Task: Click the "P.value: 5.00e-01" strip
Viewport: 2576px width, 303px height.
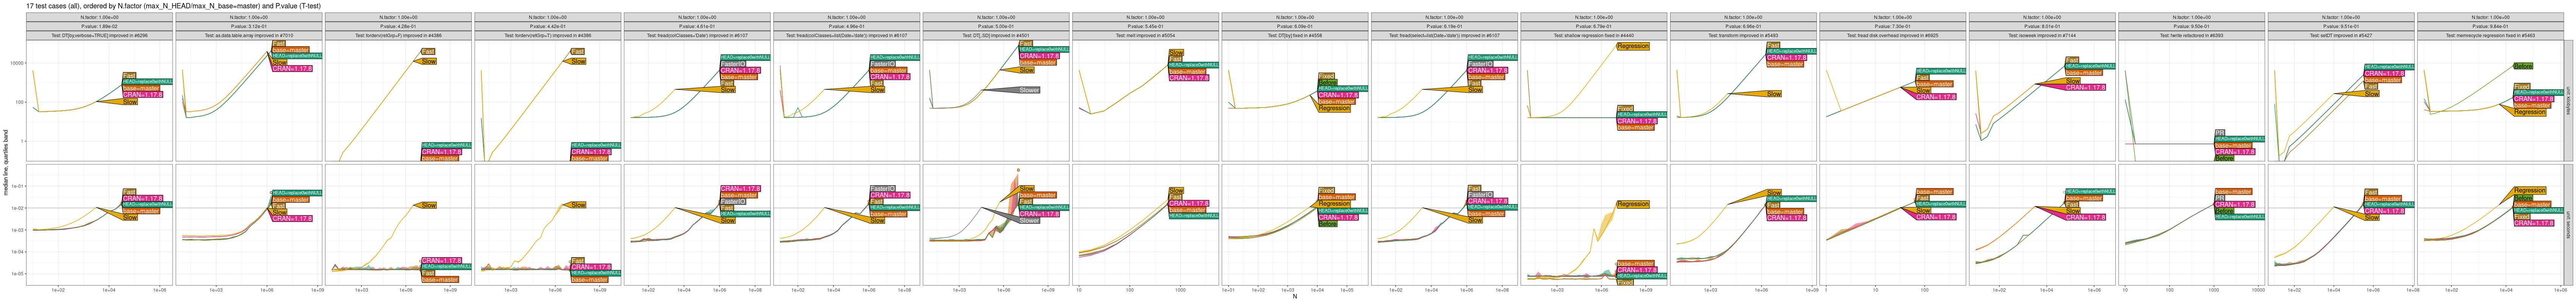Action: click(995, 26)
